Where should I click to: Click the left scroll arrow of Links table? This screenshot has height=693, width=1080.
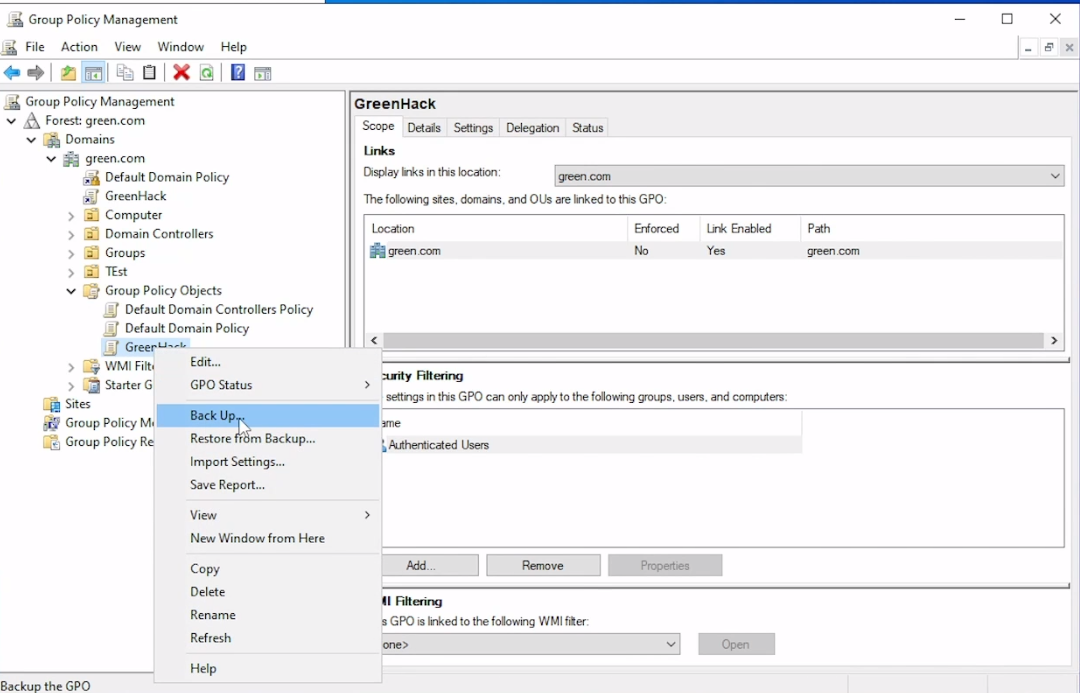click(x=374, y=340)
